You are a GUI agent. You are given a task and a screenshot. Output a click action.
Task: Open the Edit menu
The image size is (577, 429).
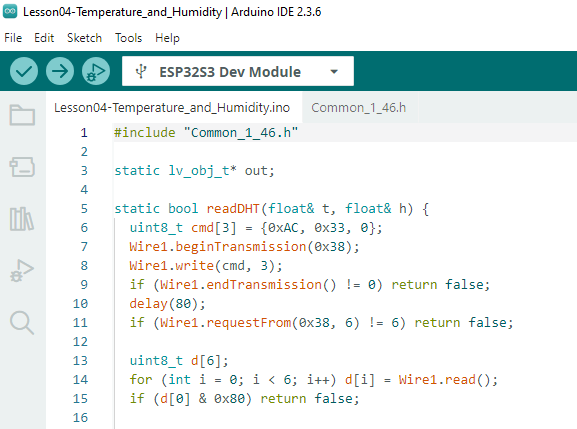click(44, 38)
